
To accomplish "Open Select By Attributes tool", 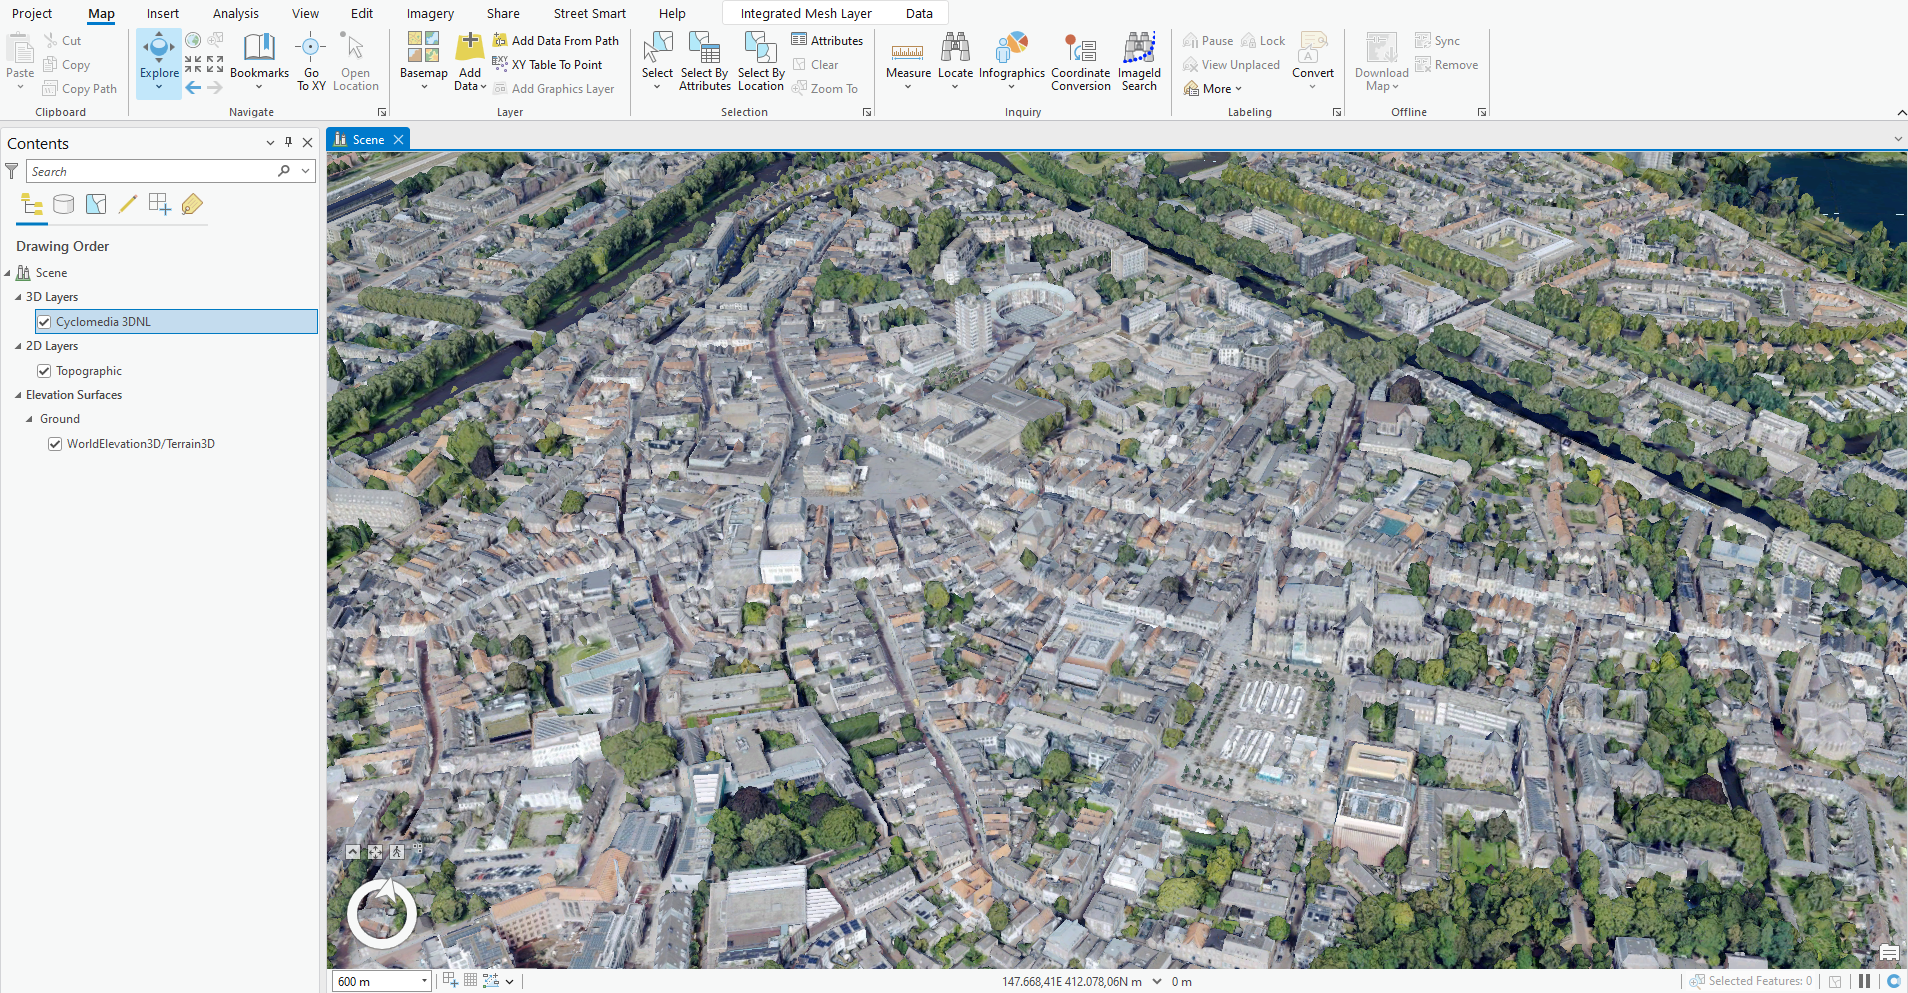I will click(704, 60).
